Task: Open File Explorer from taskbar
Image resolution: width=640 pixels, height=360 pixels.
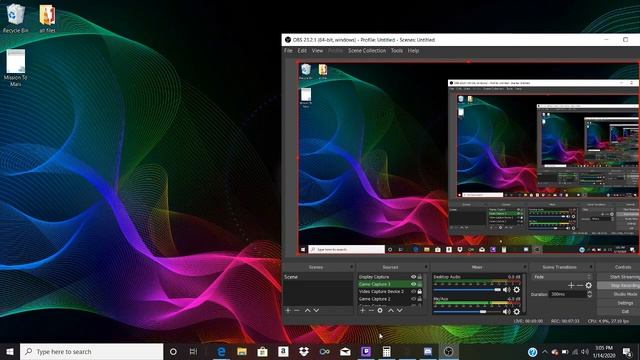Action: [242, 351]
